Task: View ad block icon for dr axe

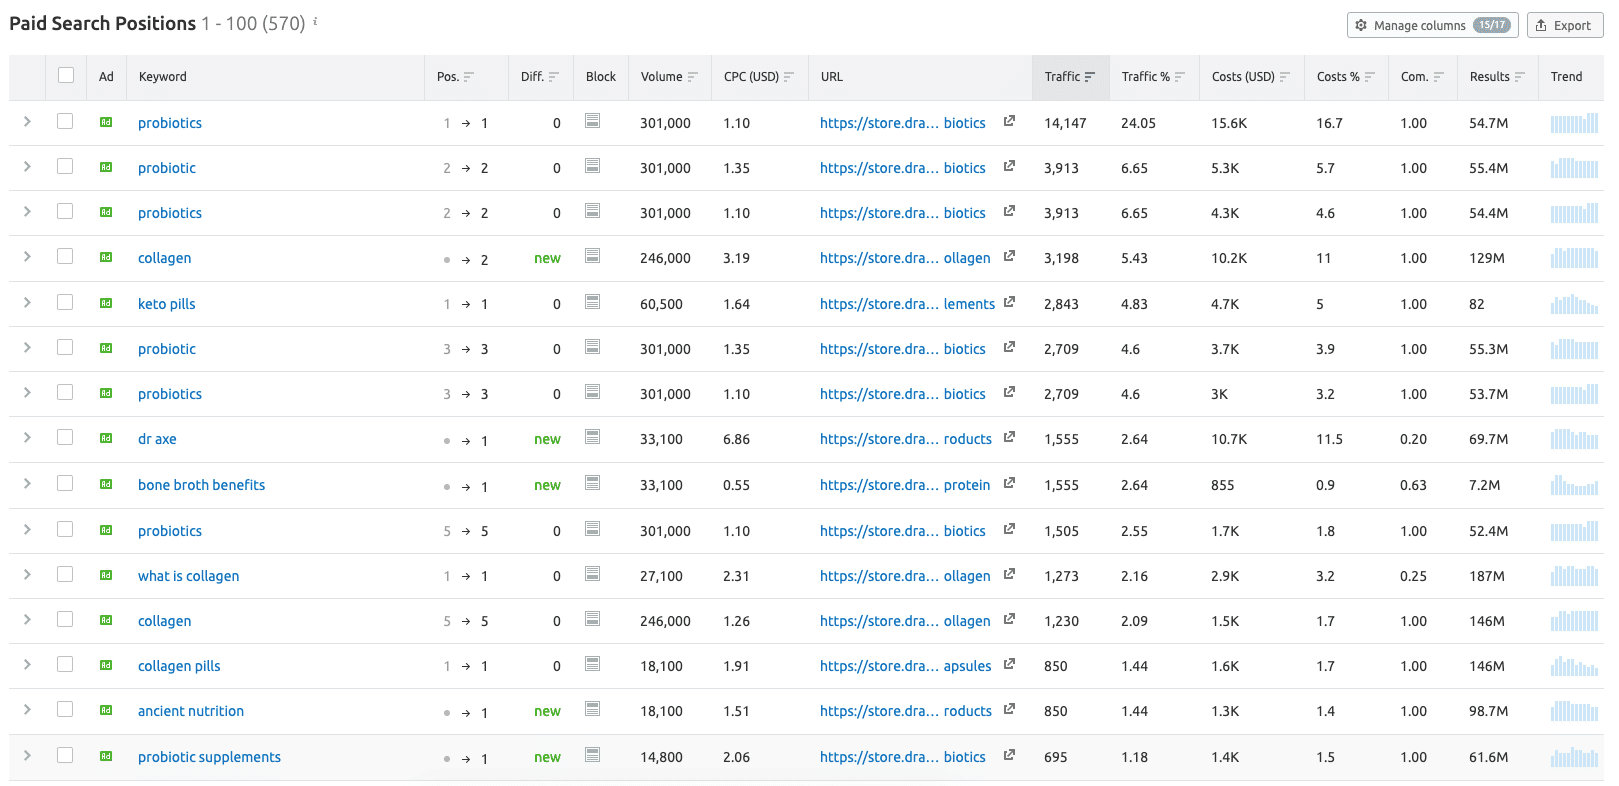Action: (x=592, y=437)
